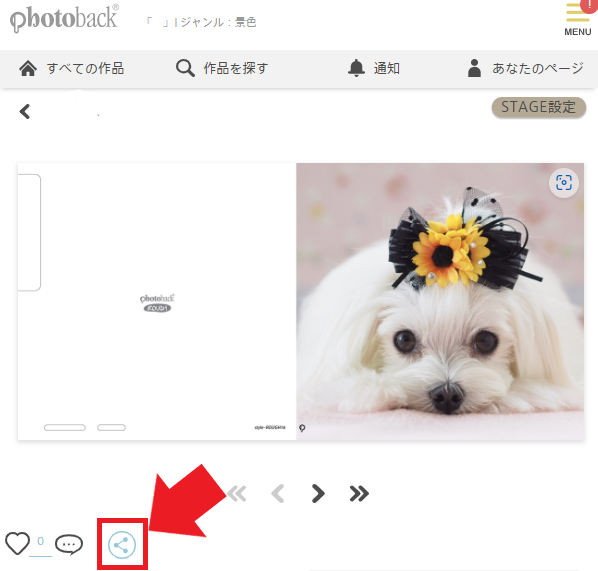Open 作品を探す search

222,69
